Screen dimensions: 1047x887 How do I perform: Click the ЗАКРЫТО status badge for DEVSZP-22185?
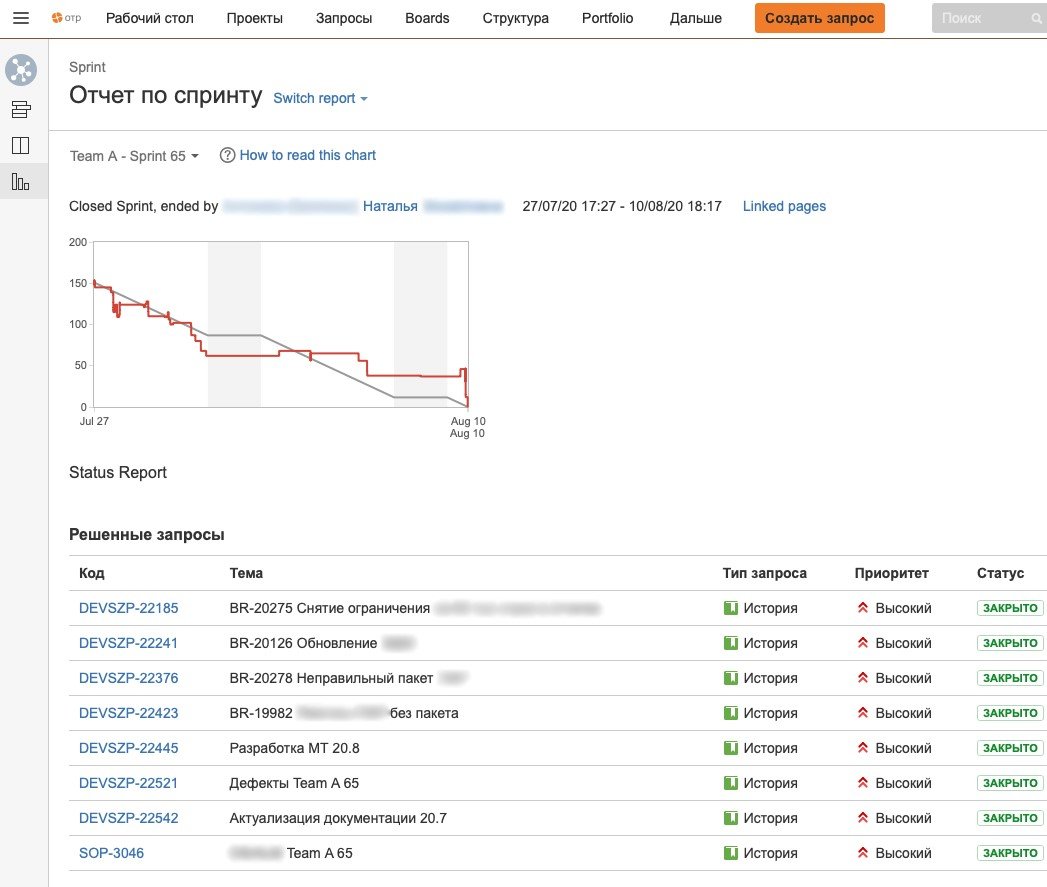click(1010, 608)
